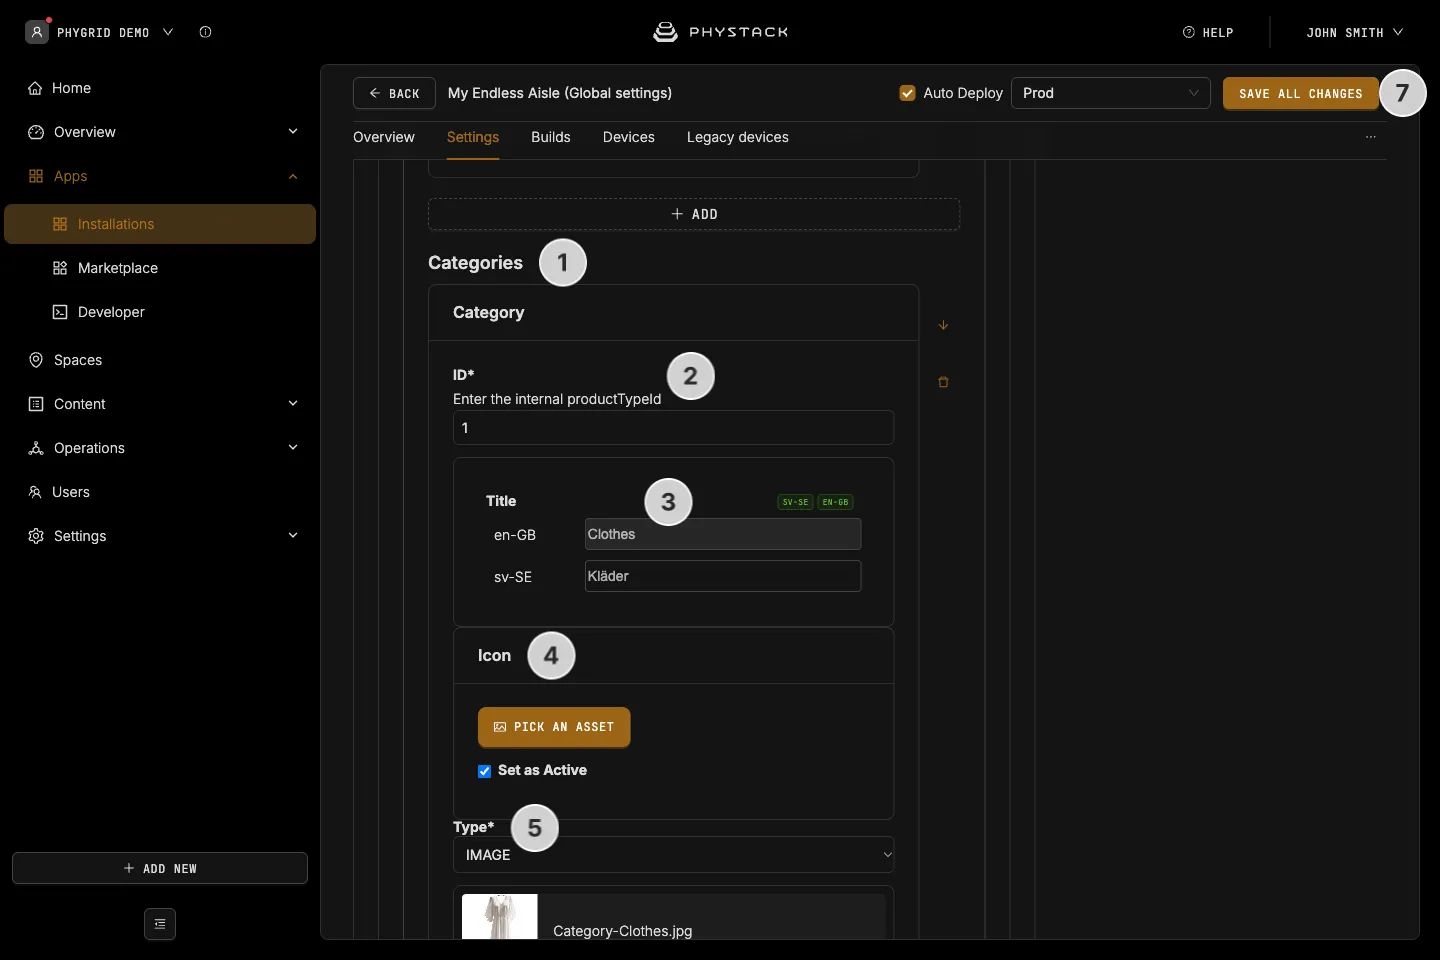Screen dimensions: 1440x960
Task: Open the Type dropdown showing IMAGE
Action: pyautogui.click(x=674, y=855)
